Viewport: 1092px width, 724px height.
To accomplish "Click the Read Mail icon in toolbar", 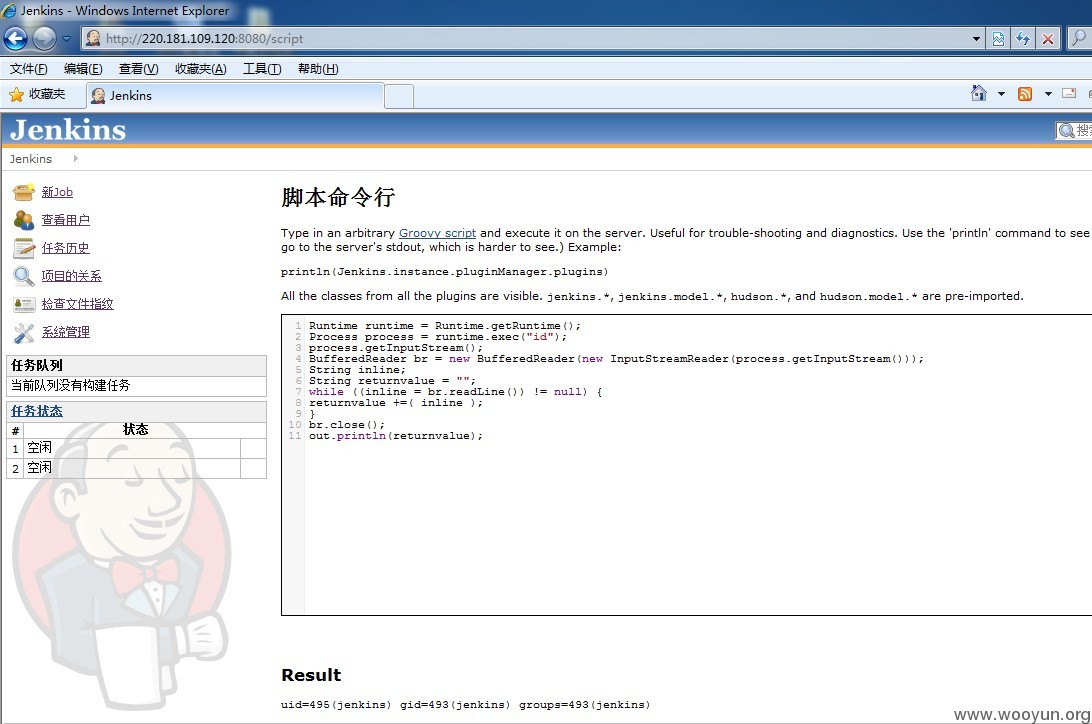I will [1069, 93].
